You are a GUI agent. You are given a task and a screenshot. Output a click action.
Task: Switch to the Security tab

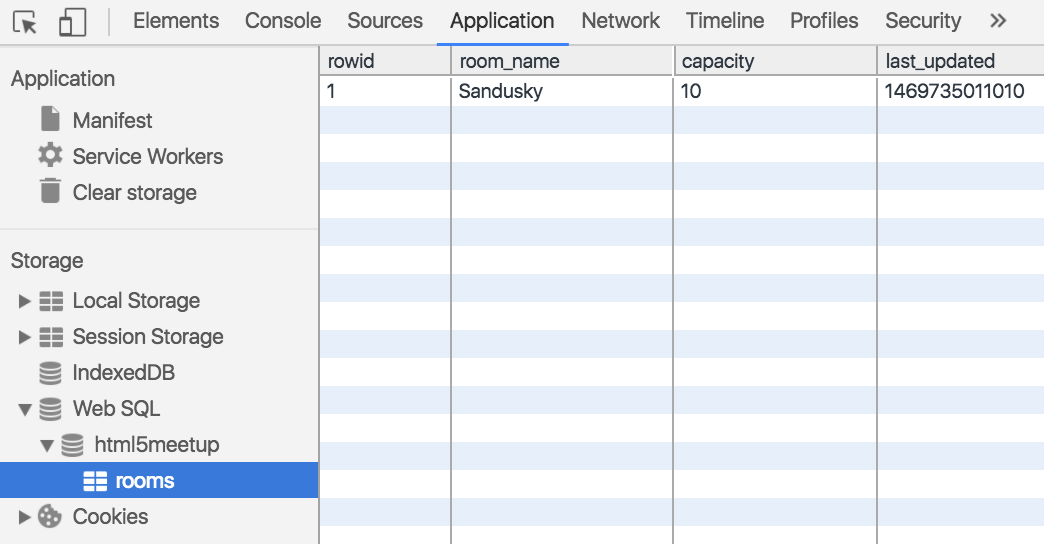click(923, 21)
